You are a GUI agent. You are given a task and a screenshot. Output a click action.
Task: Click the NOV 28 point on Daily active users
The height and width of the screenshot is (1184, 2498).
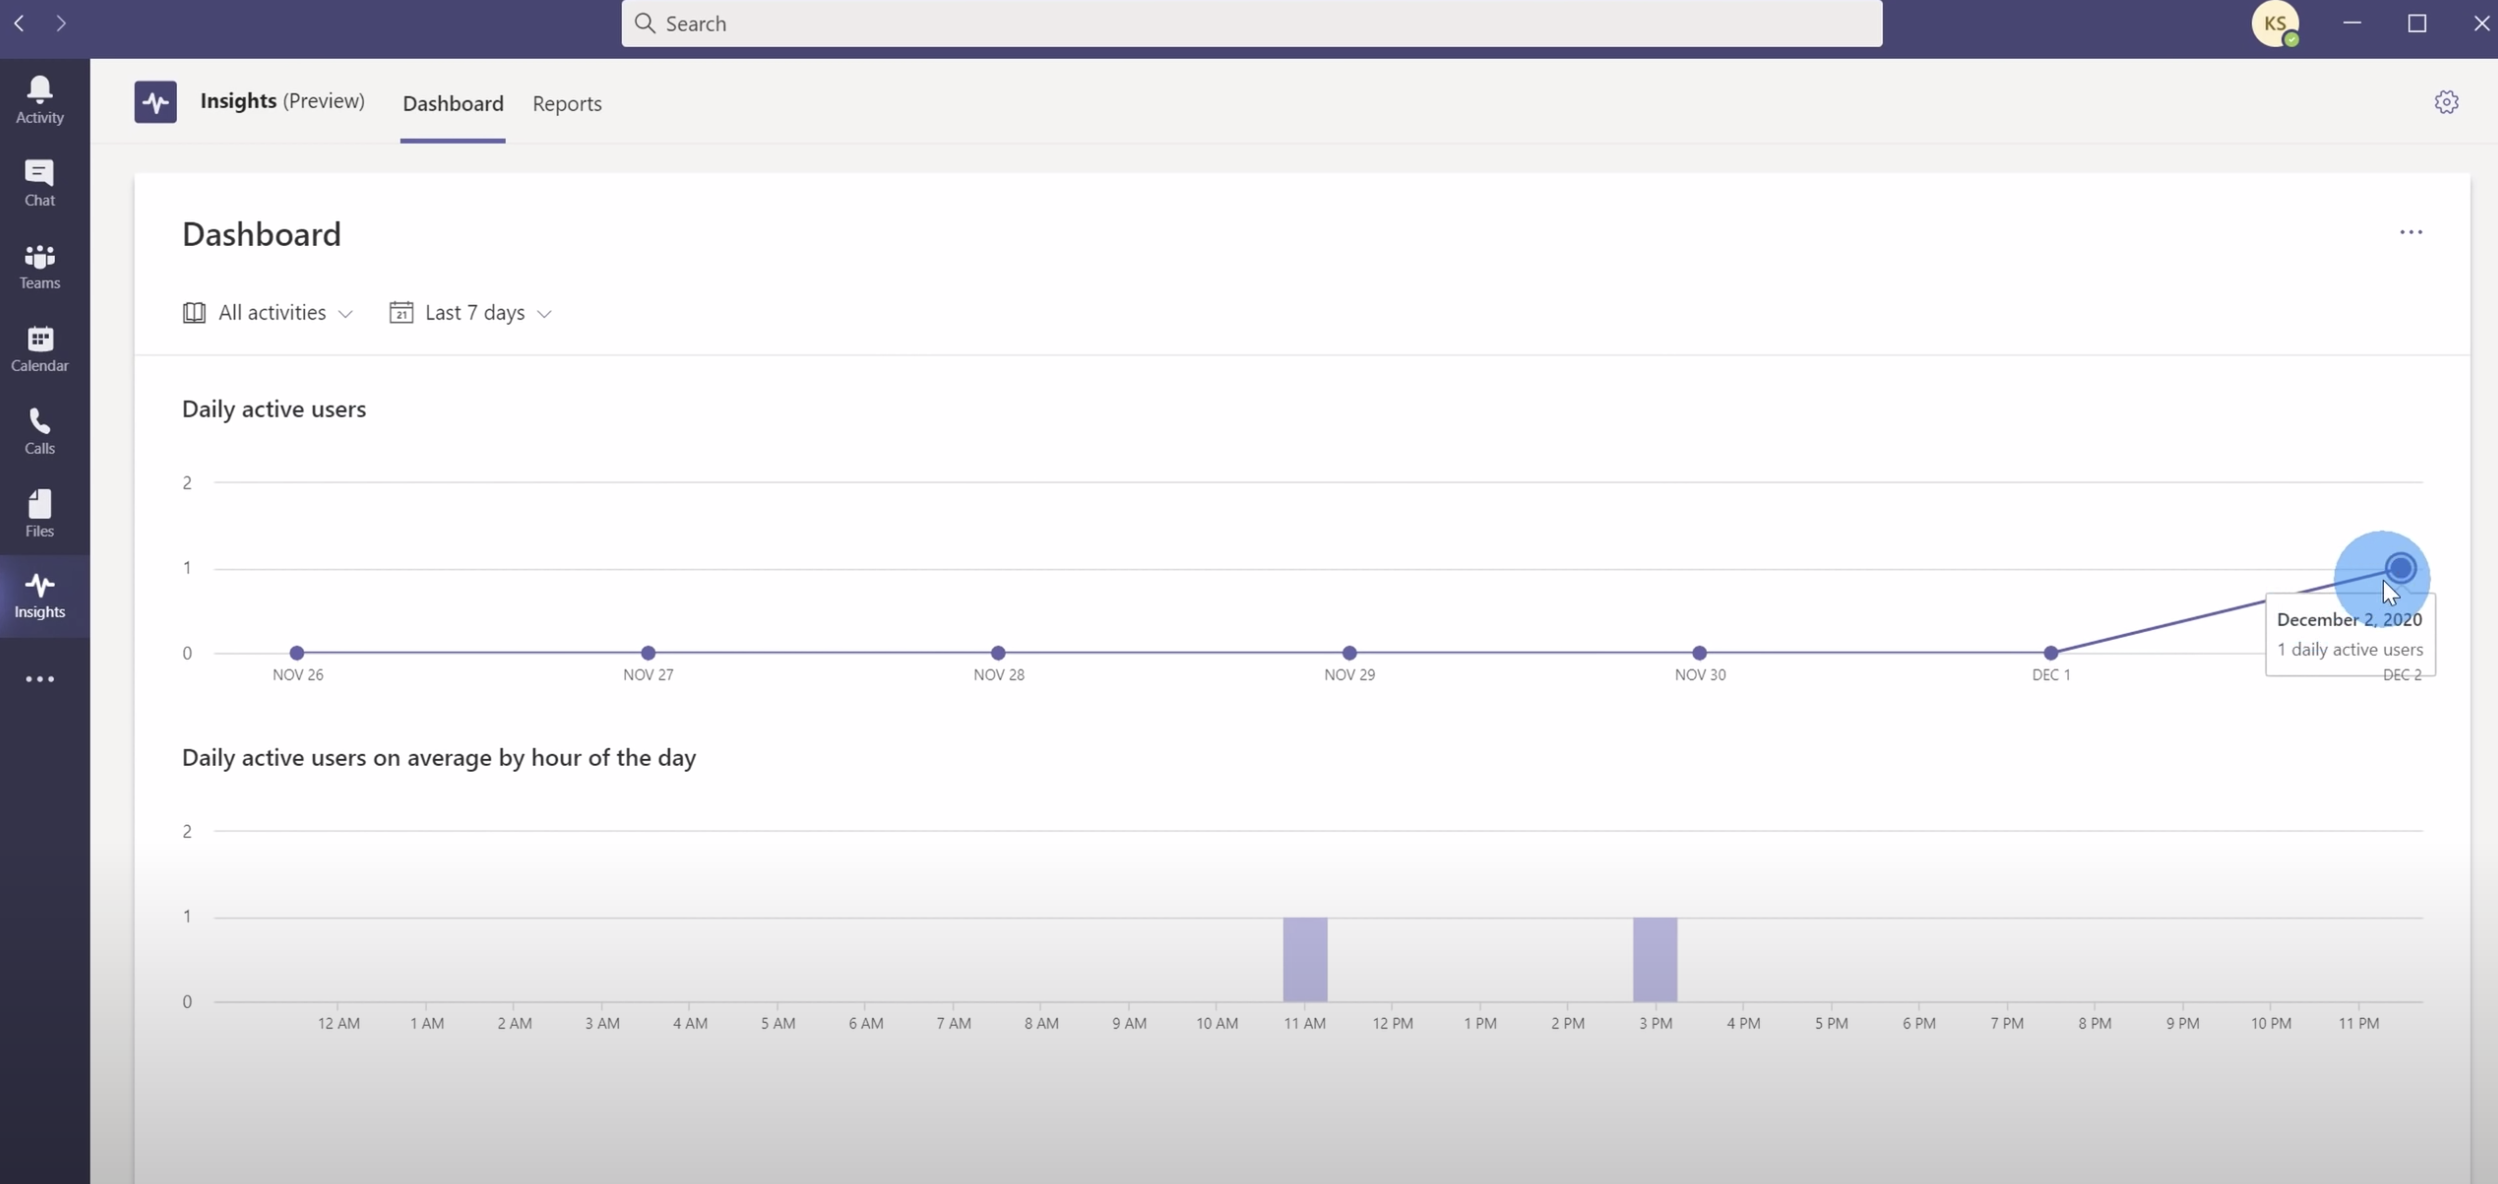click(998, 652)
